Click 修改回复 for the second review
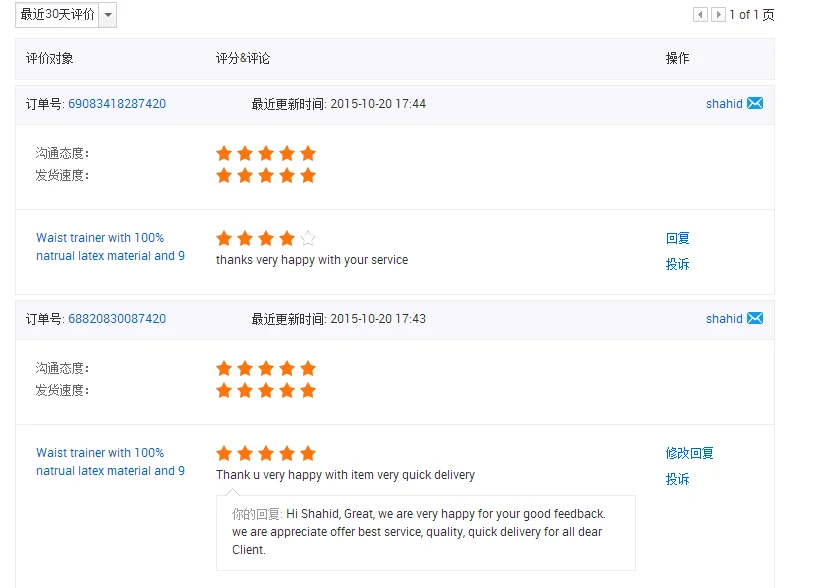The height and width of the screenshot is (588, 822). coord(690,453)
